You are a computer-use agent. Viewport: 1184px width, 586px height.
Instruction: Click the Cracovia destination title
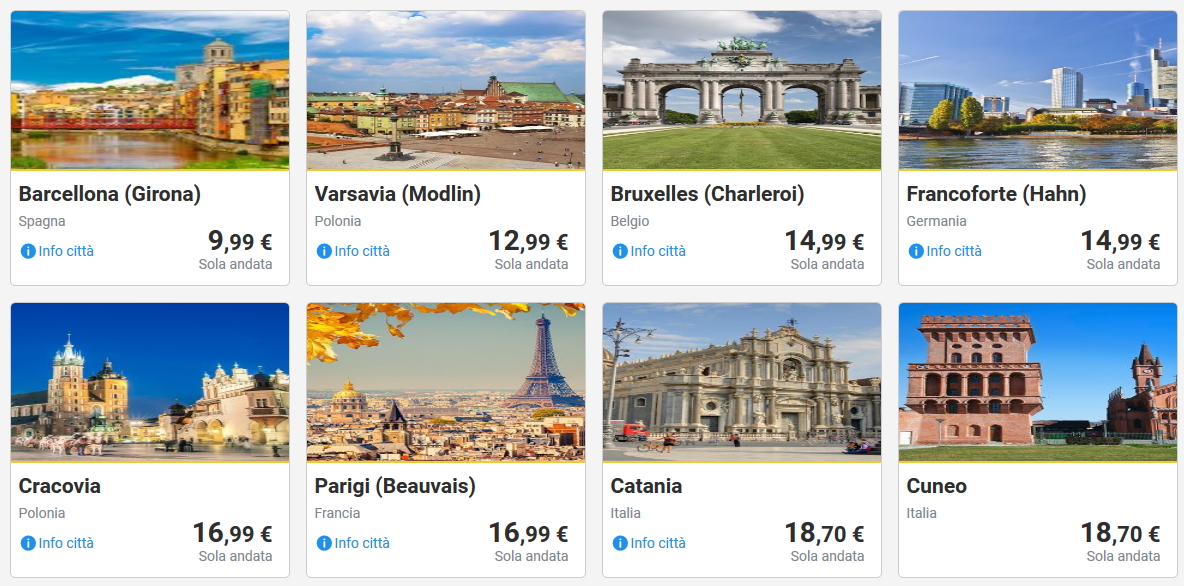click(60, 486)
